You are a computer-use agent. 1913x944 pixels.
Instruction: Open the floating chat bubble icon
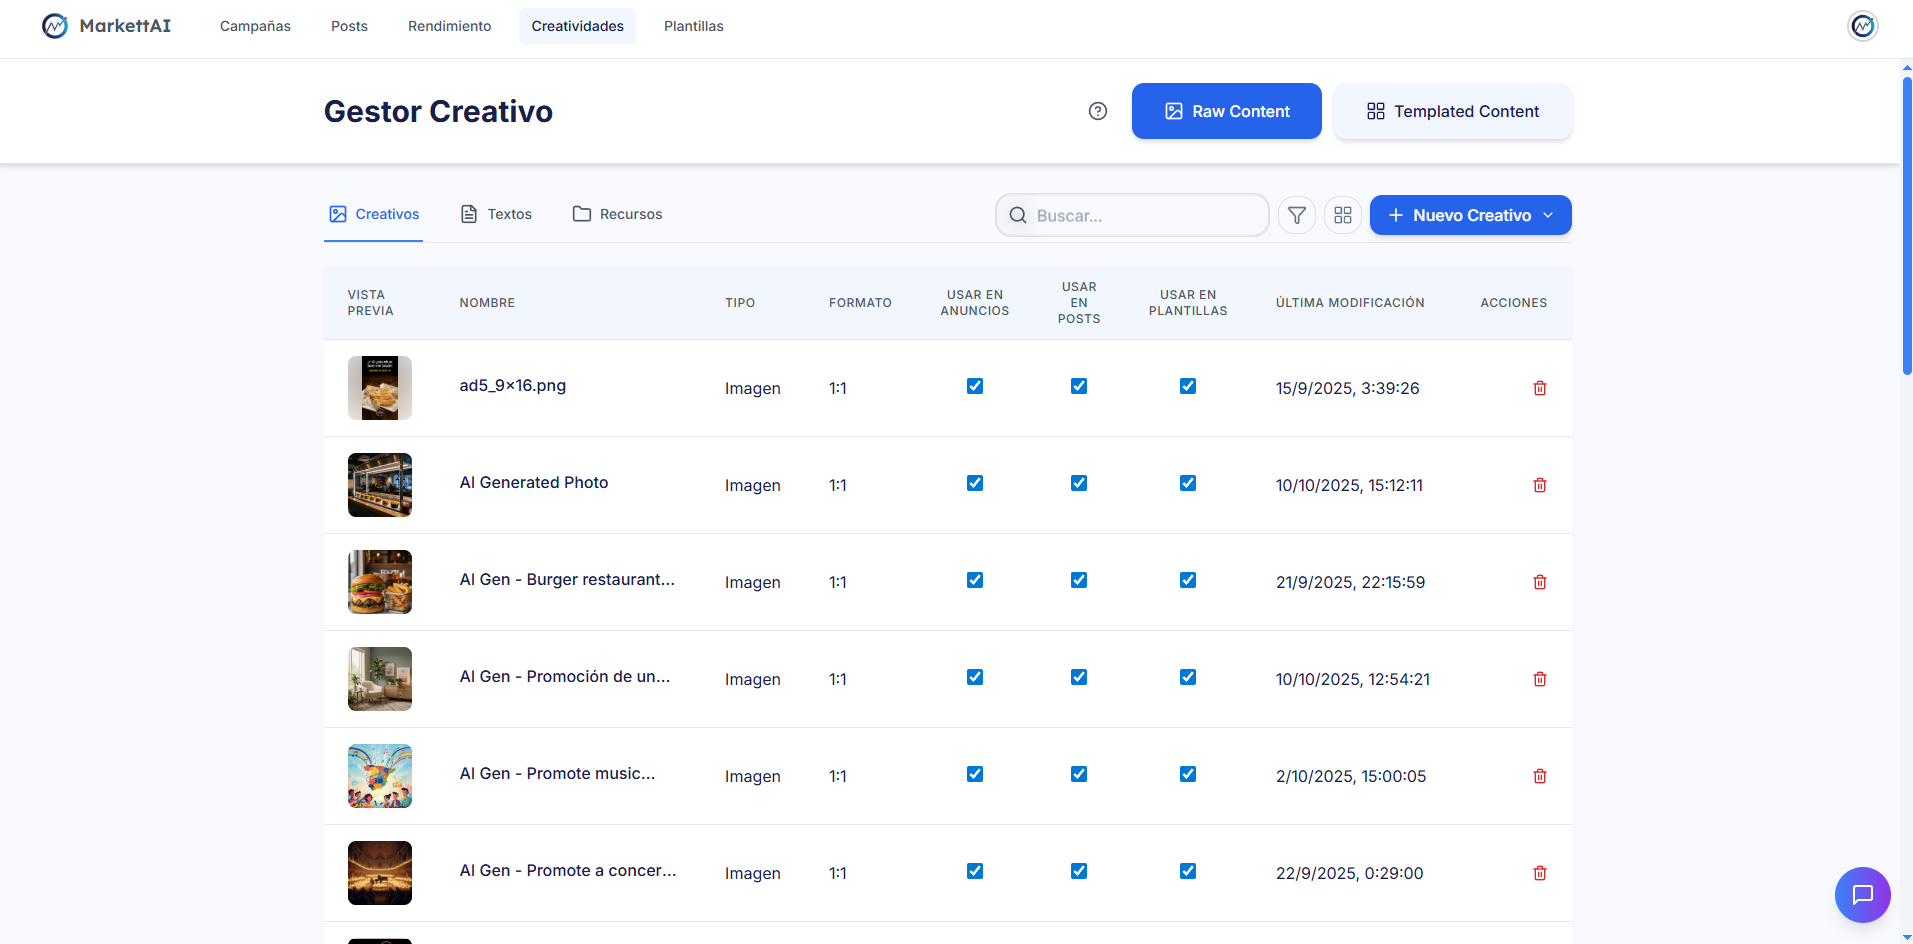(x=1862, y=895)
